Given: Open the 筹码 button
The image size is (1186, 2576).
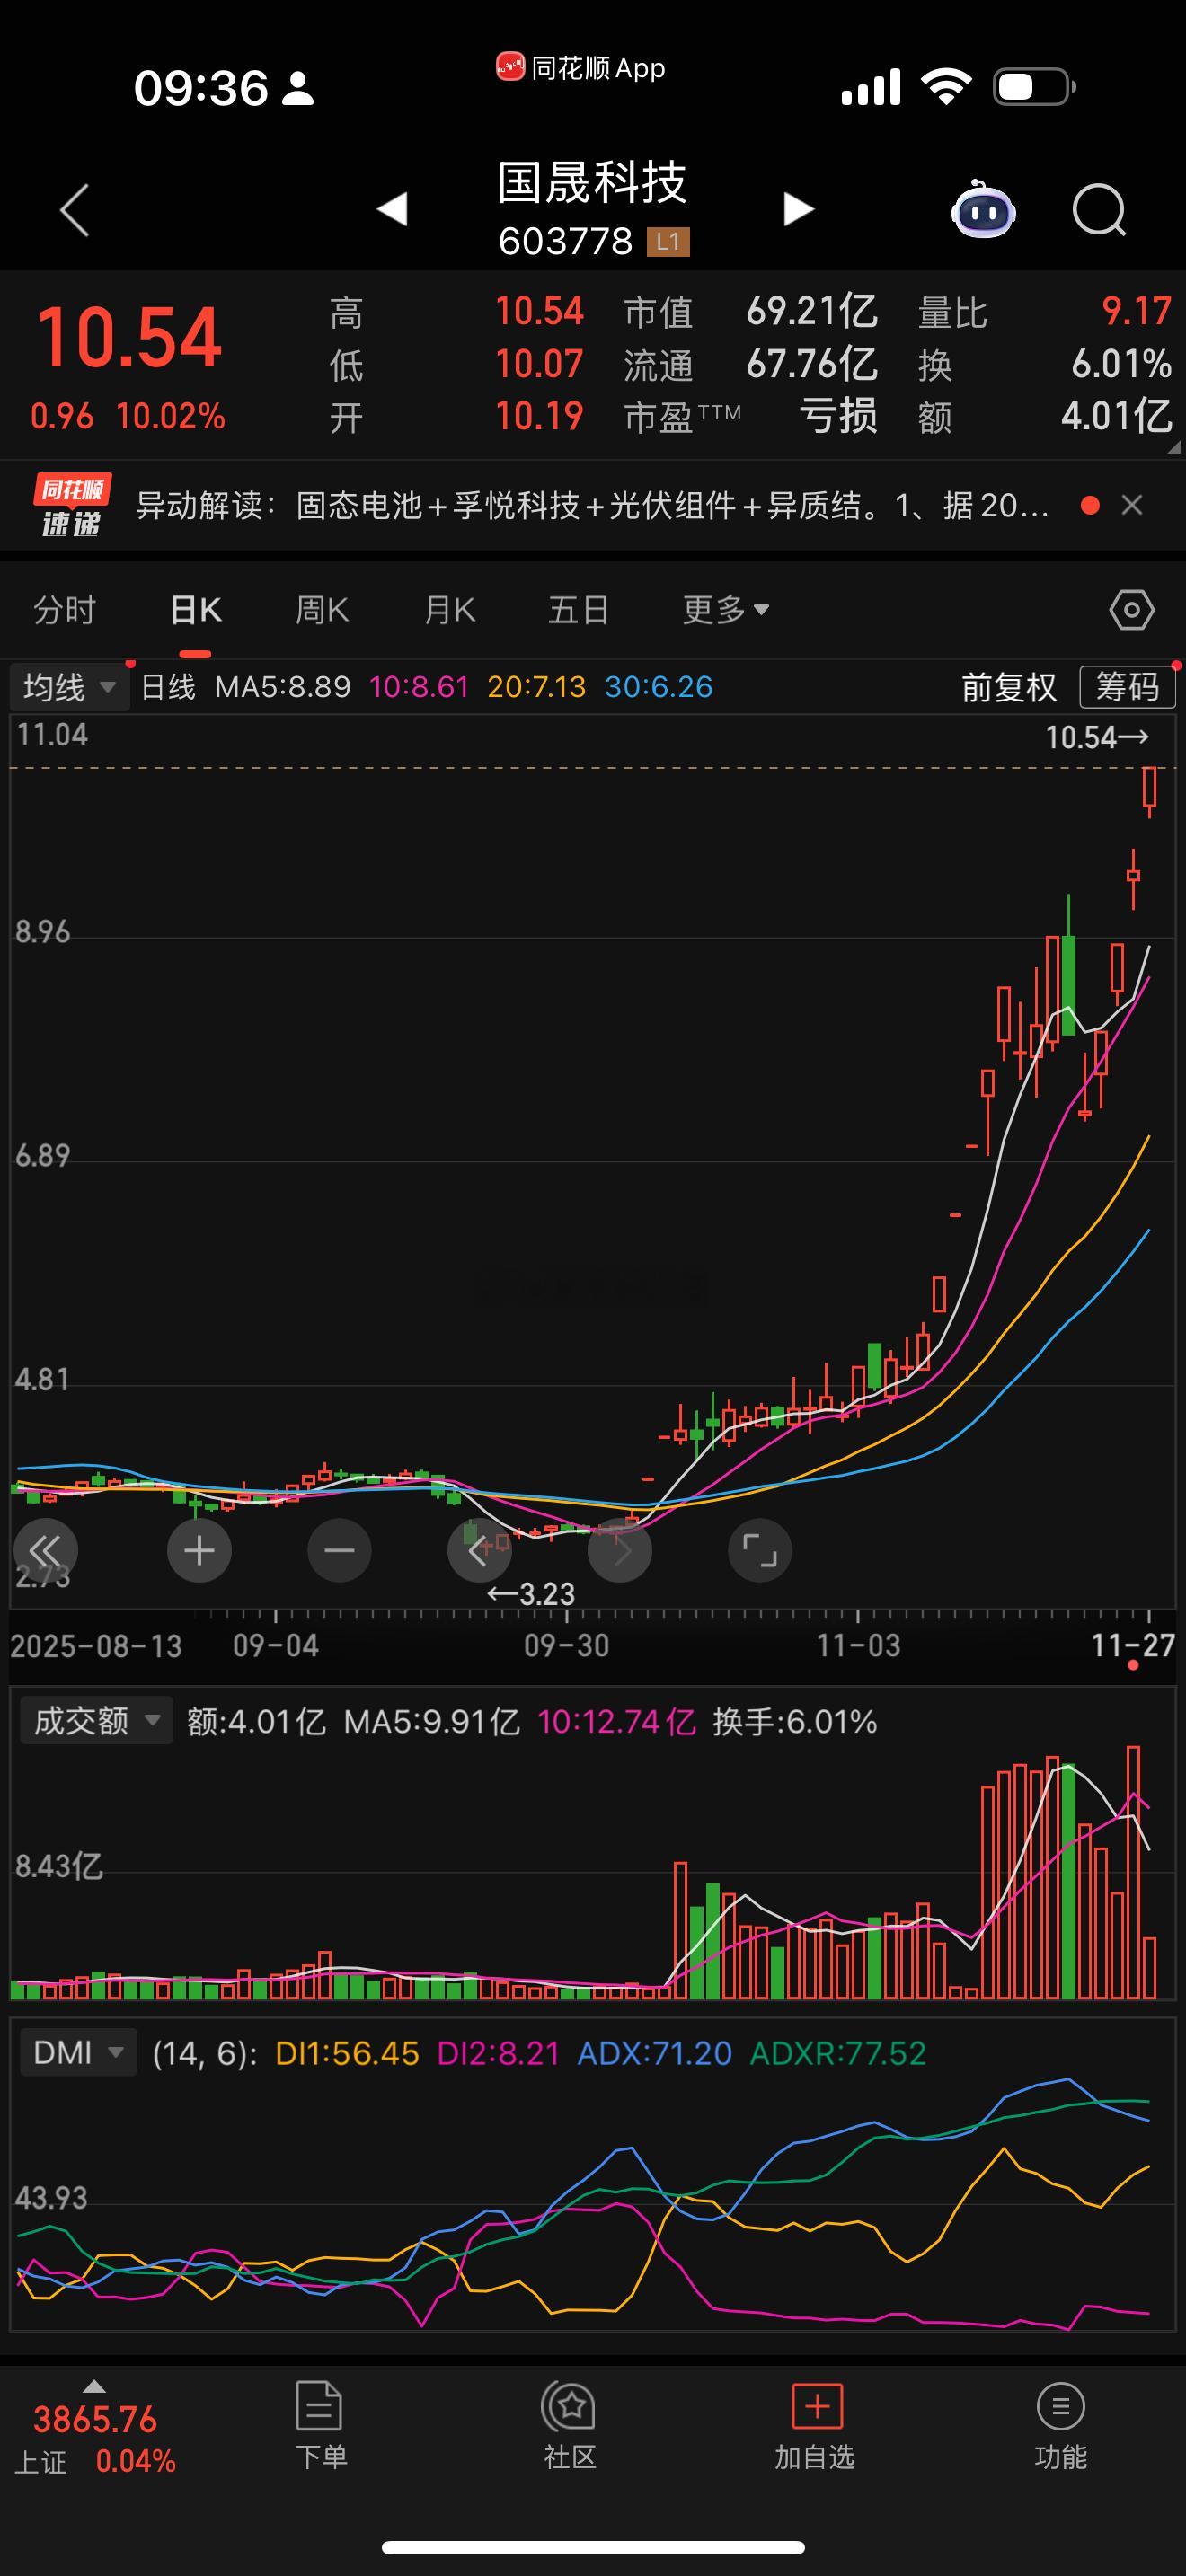Looking at the screenshot, I should pyautogui.click(x=1127, y=687).
